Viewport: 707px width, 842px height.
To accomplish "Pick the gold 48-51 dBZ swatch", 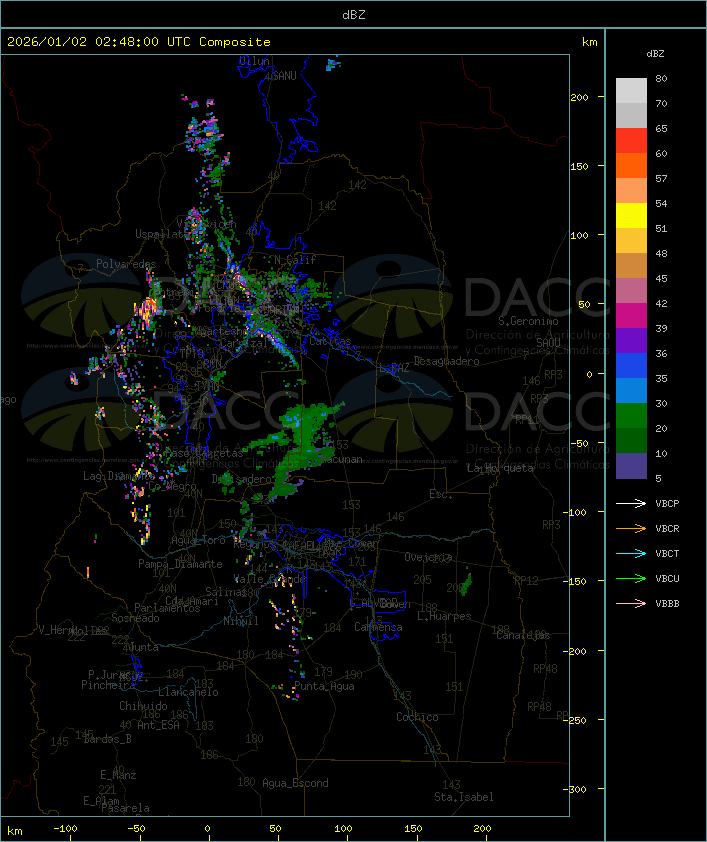I will click(x=631, y=241).
